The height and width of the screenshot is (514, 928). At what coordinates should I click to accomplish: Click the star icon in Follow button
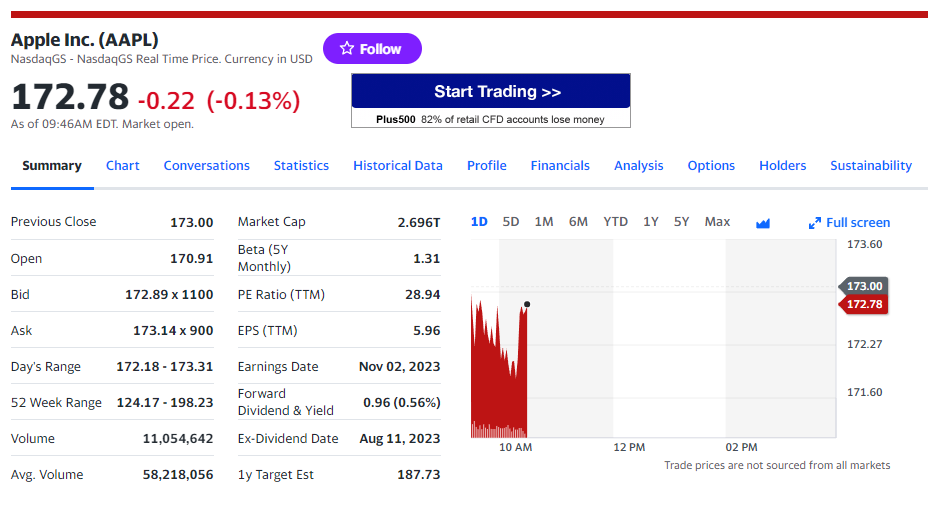point(347,49)
